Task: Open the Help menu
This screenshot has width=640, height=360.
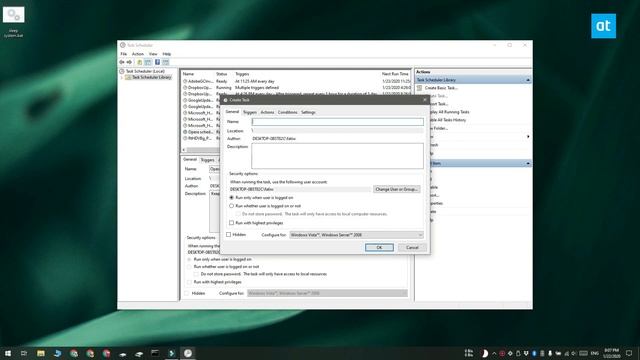Action: 167,54
